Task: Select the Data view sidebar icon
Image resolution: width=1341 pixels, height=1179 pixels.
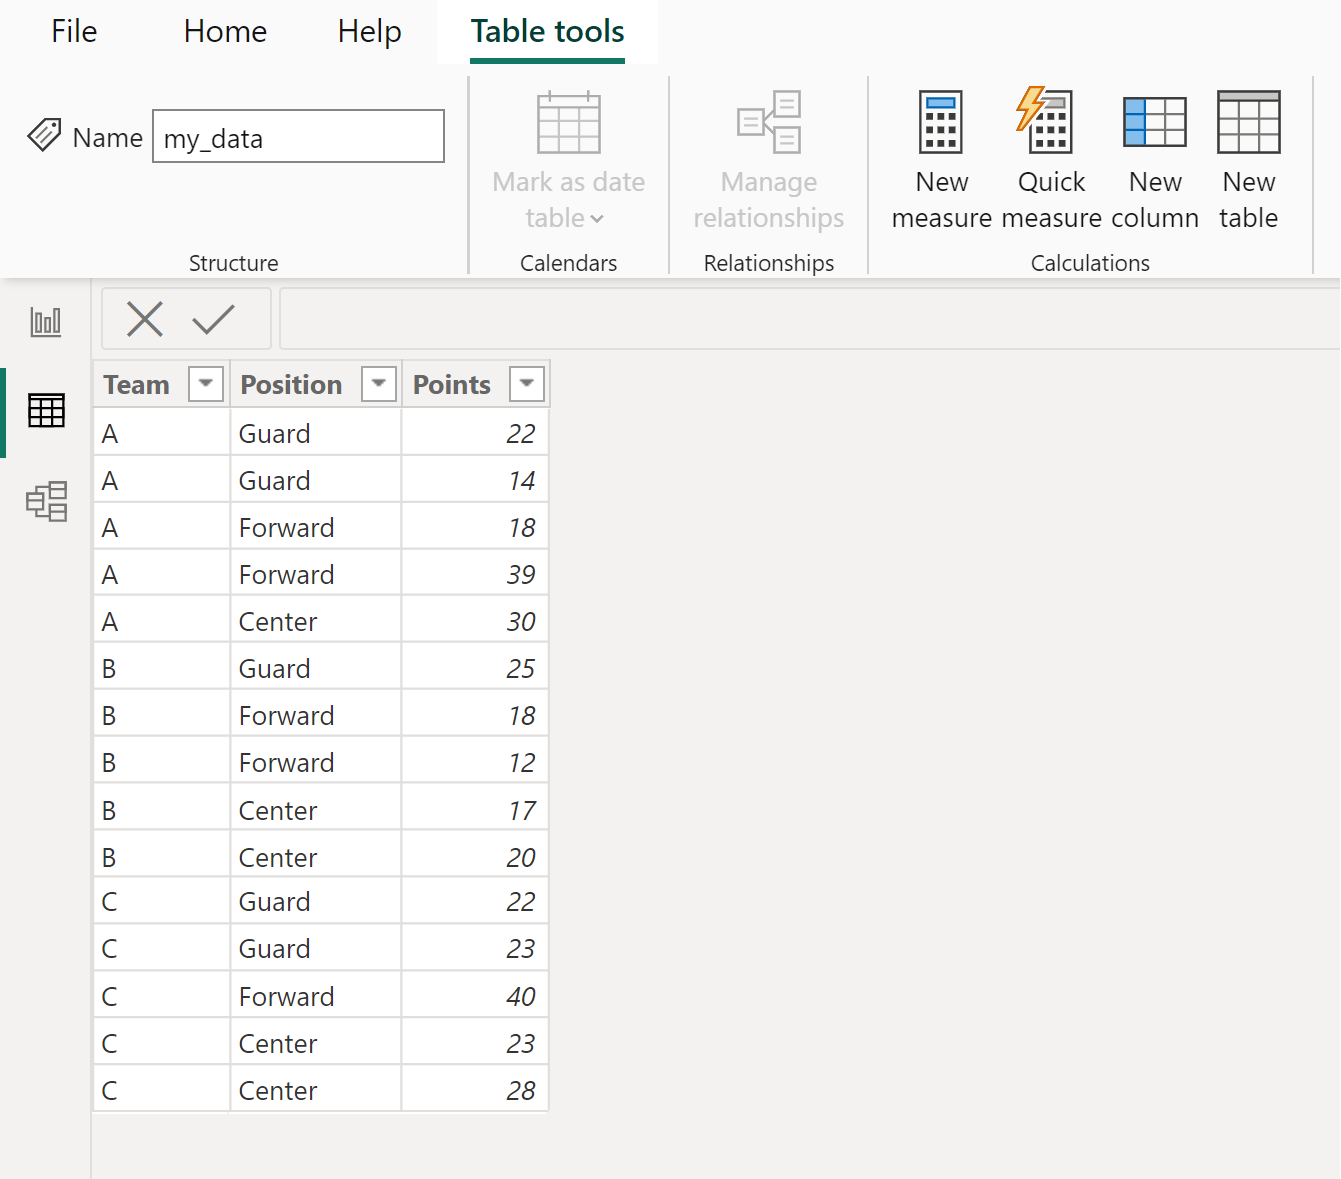Action: 46,410
